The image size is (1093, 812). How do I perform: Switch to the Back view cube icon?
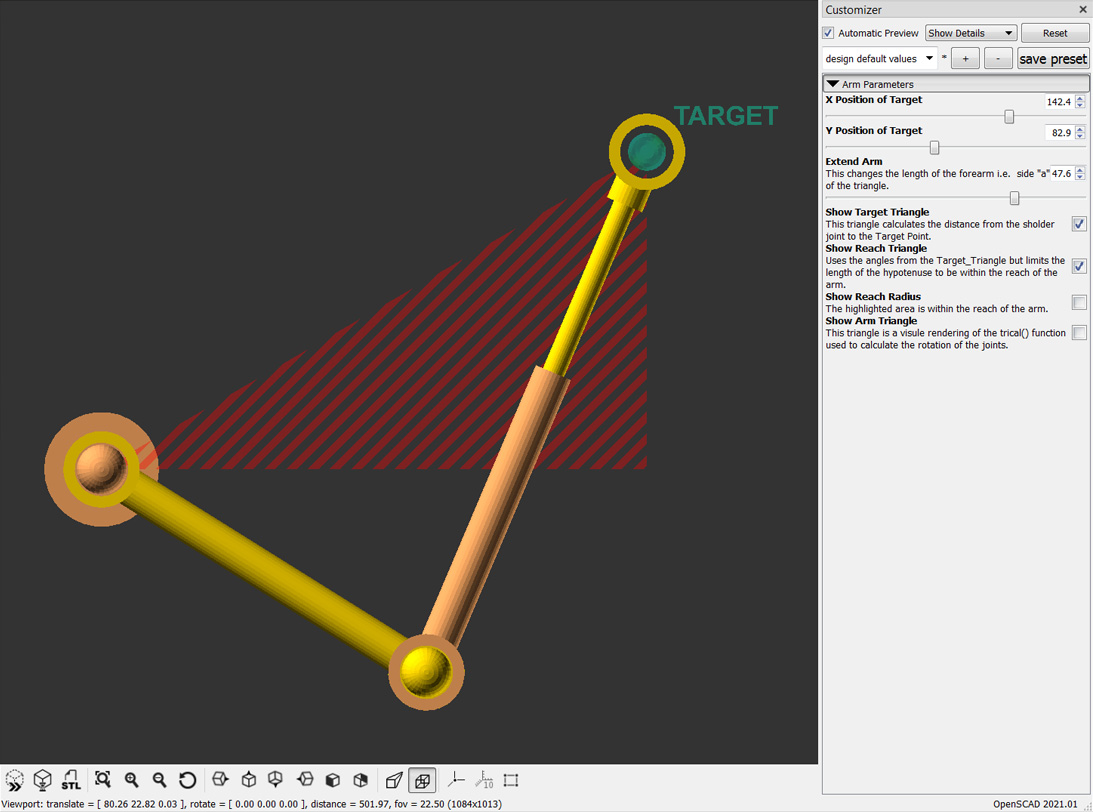click(x=360, y=780)
